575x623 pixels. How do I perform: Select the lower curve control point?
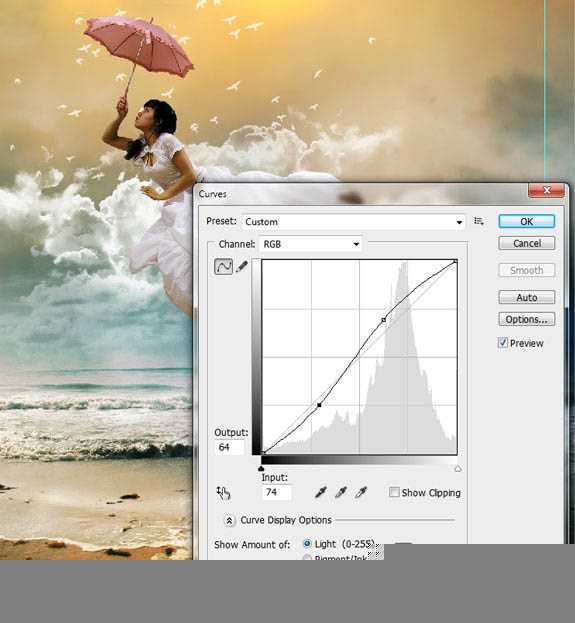[319, 405]
